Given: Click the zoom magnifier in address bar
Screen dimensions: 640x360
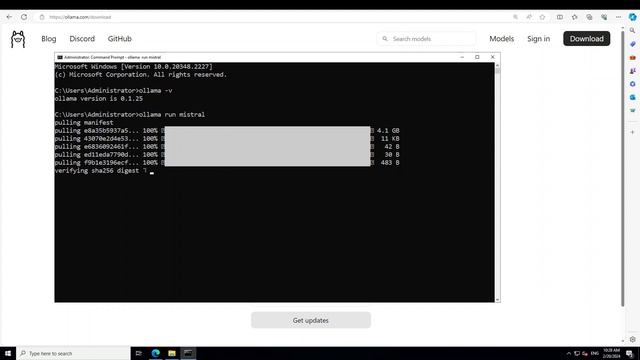Looking at the screenshot, I should (516, 17).
